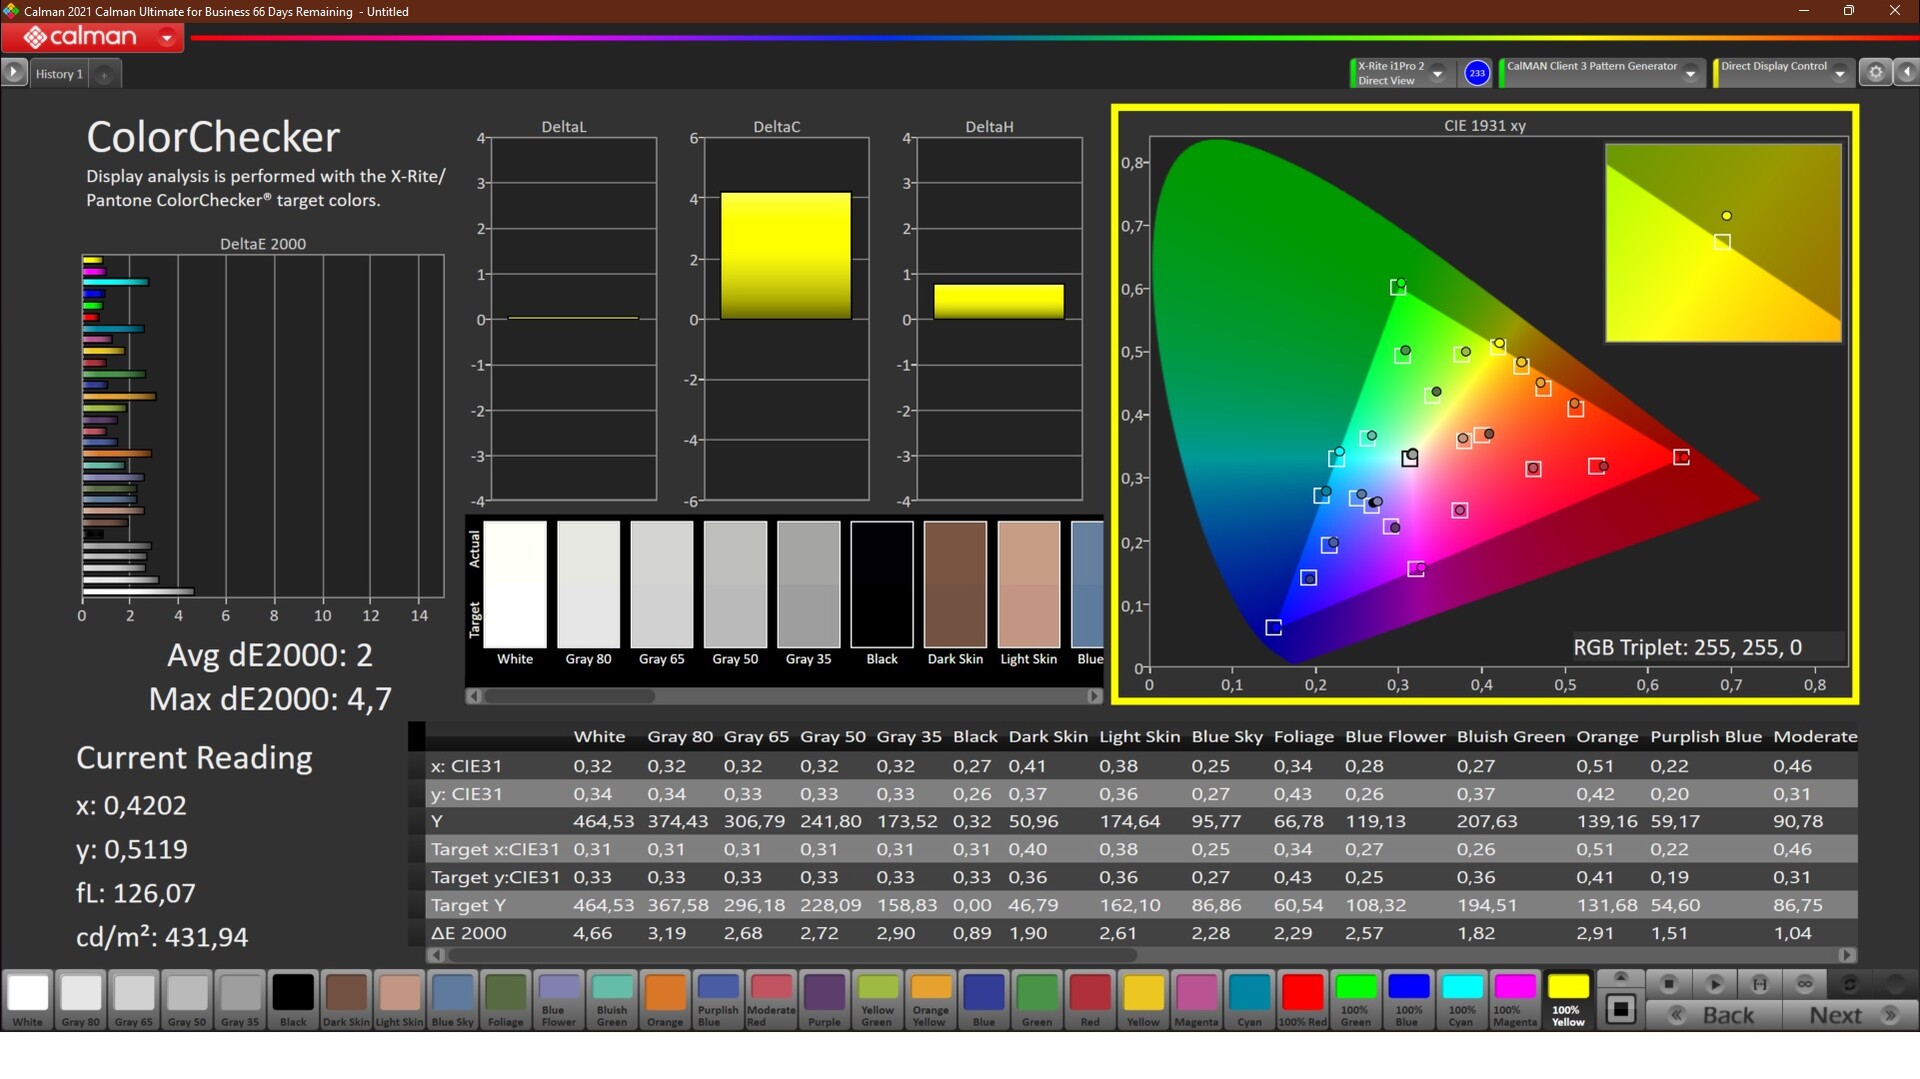The height and width of the screenshot is (1079, 1920).
Task: Open the CalMAN Client 3 Pattern Generator dropdown
Action: [1690, 73]
